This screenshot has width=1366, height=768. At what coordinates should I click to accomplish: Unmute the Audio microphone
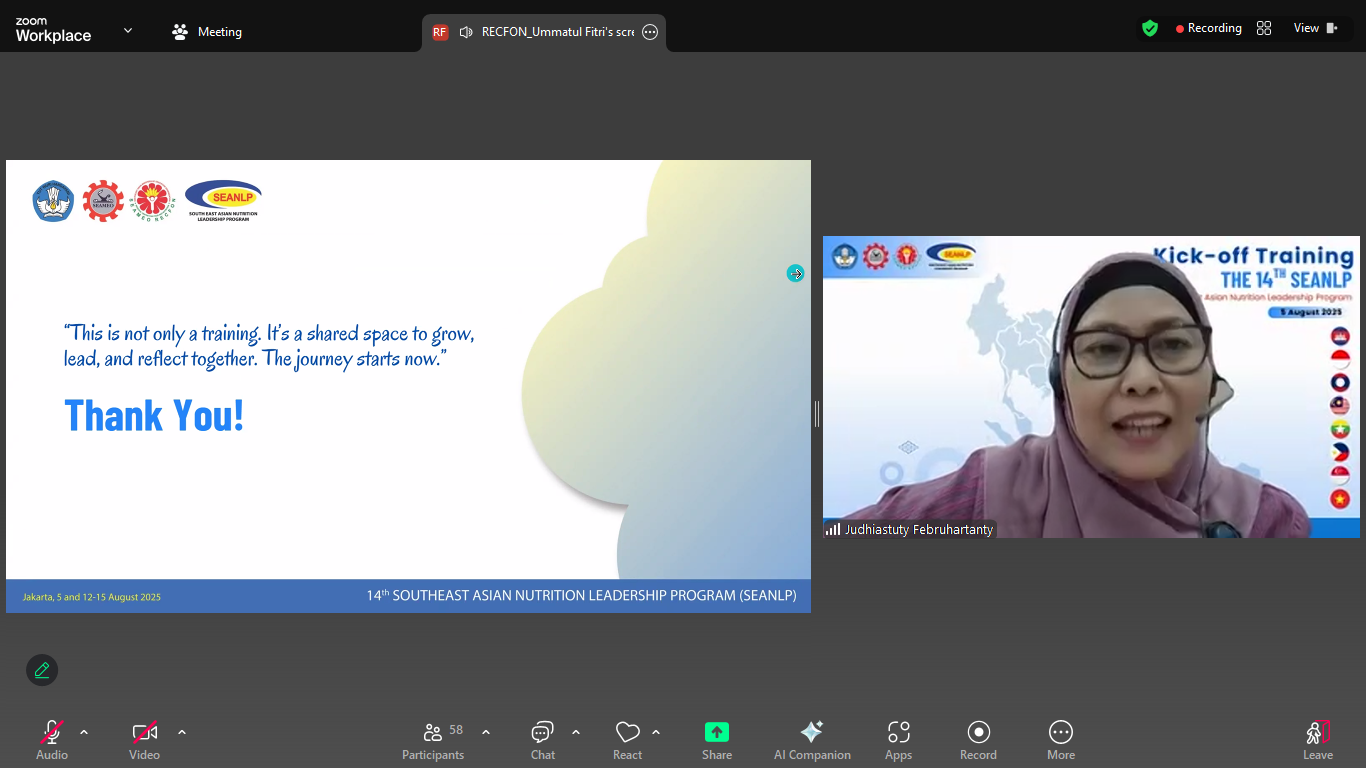tap(52, 732)
